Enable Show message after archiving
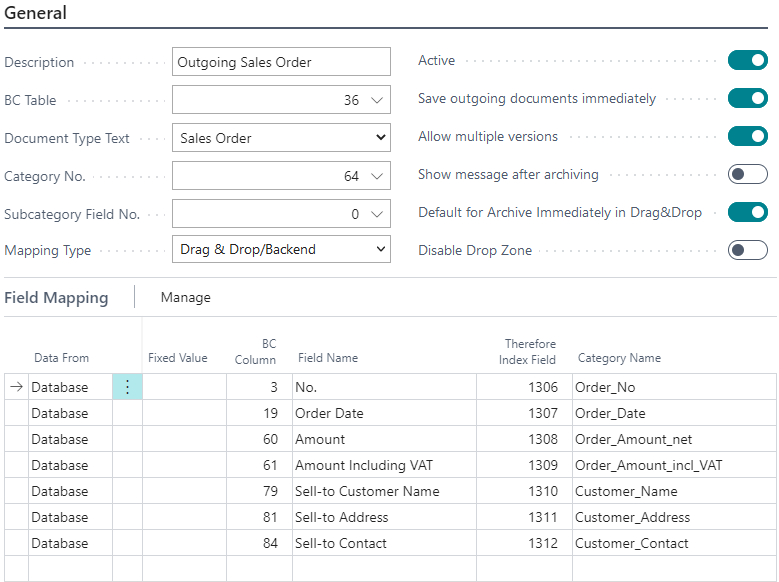The image size is (779, 582). [747, 174]
